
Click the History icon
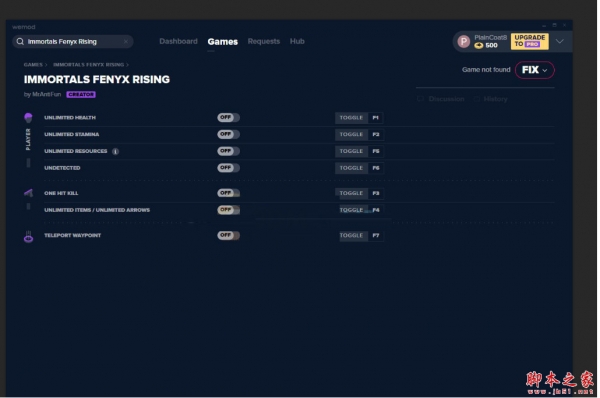pyautogui.click(x=477, y=99)
